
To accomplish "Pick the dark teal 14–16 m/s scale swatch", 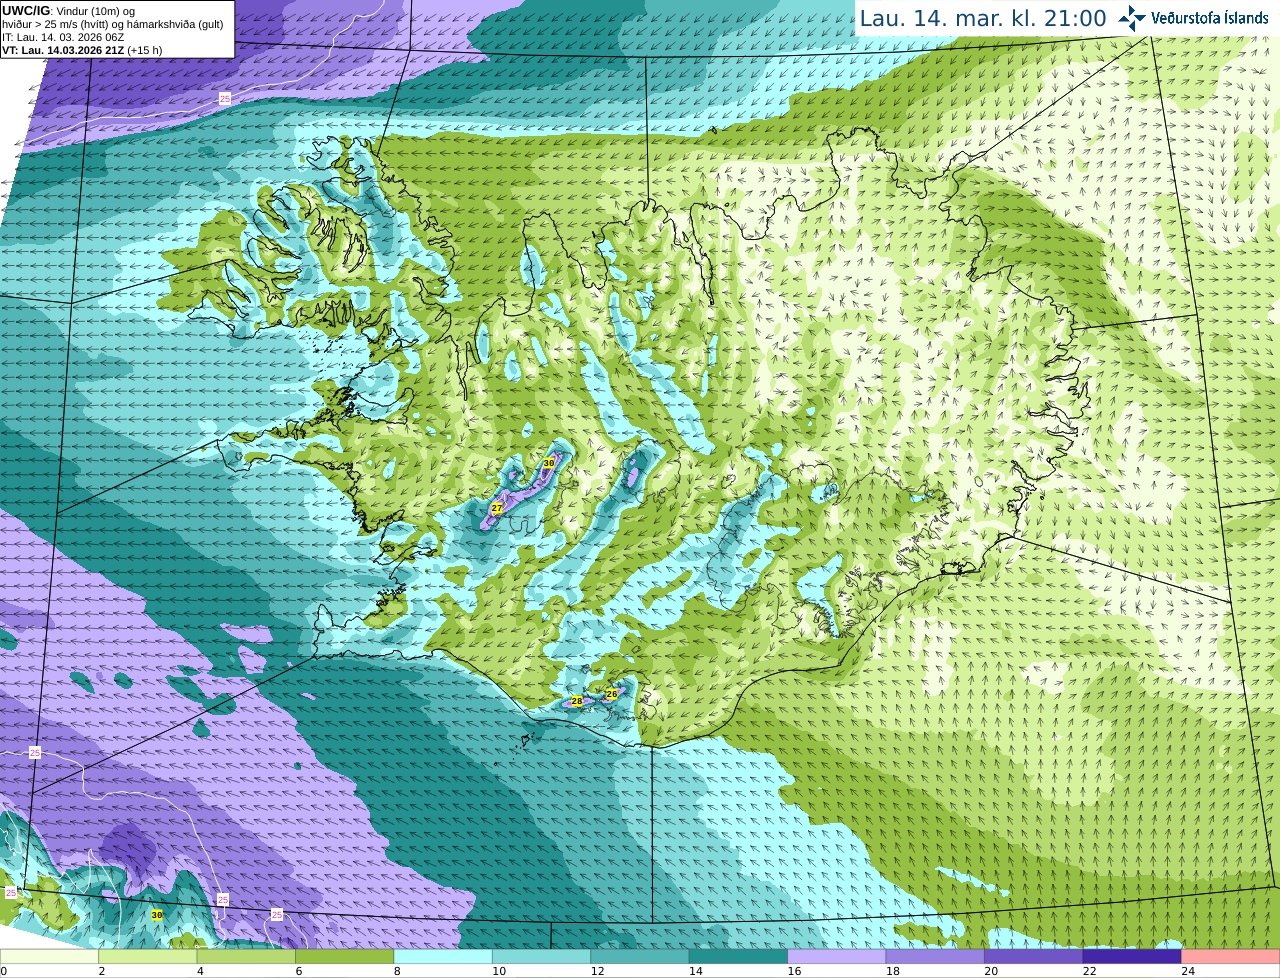I will [738, 957].
